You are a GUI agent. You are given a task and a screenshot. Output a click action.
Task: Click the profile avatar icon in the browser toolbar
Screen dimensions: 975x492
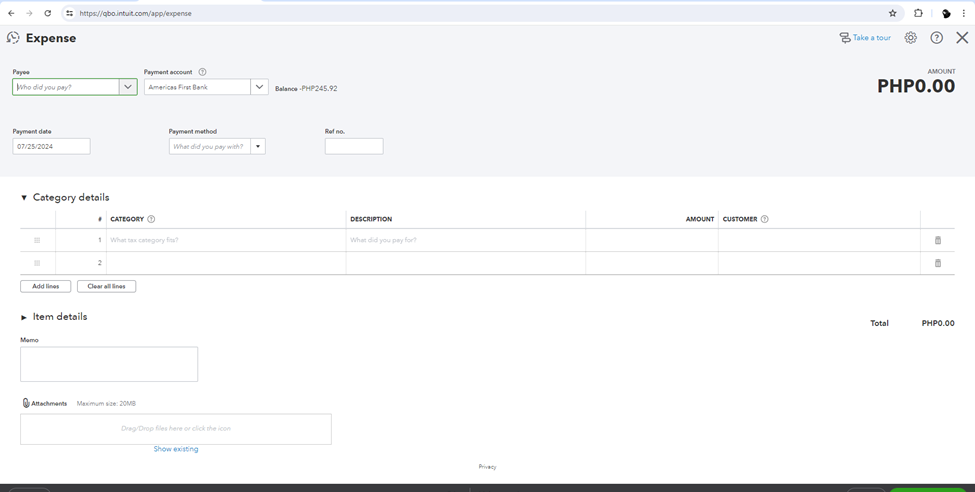pyautogui.click(x=946, y=13)
